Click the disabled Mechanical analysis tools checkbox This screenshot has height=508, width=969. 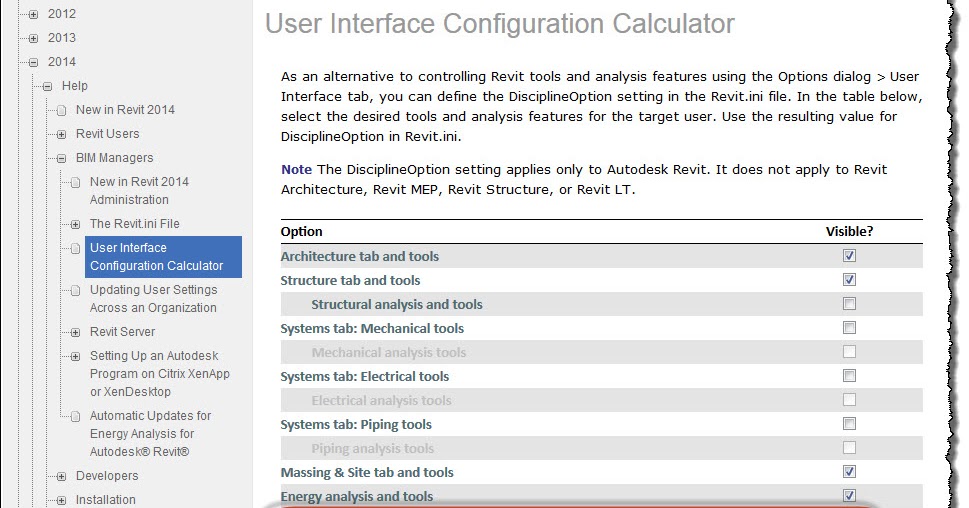(x=849, y=352)
